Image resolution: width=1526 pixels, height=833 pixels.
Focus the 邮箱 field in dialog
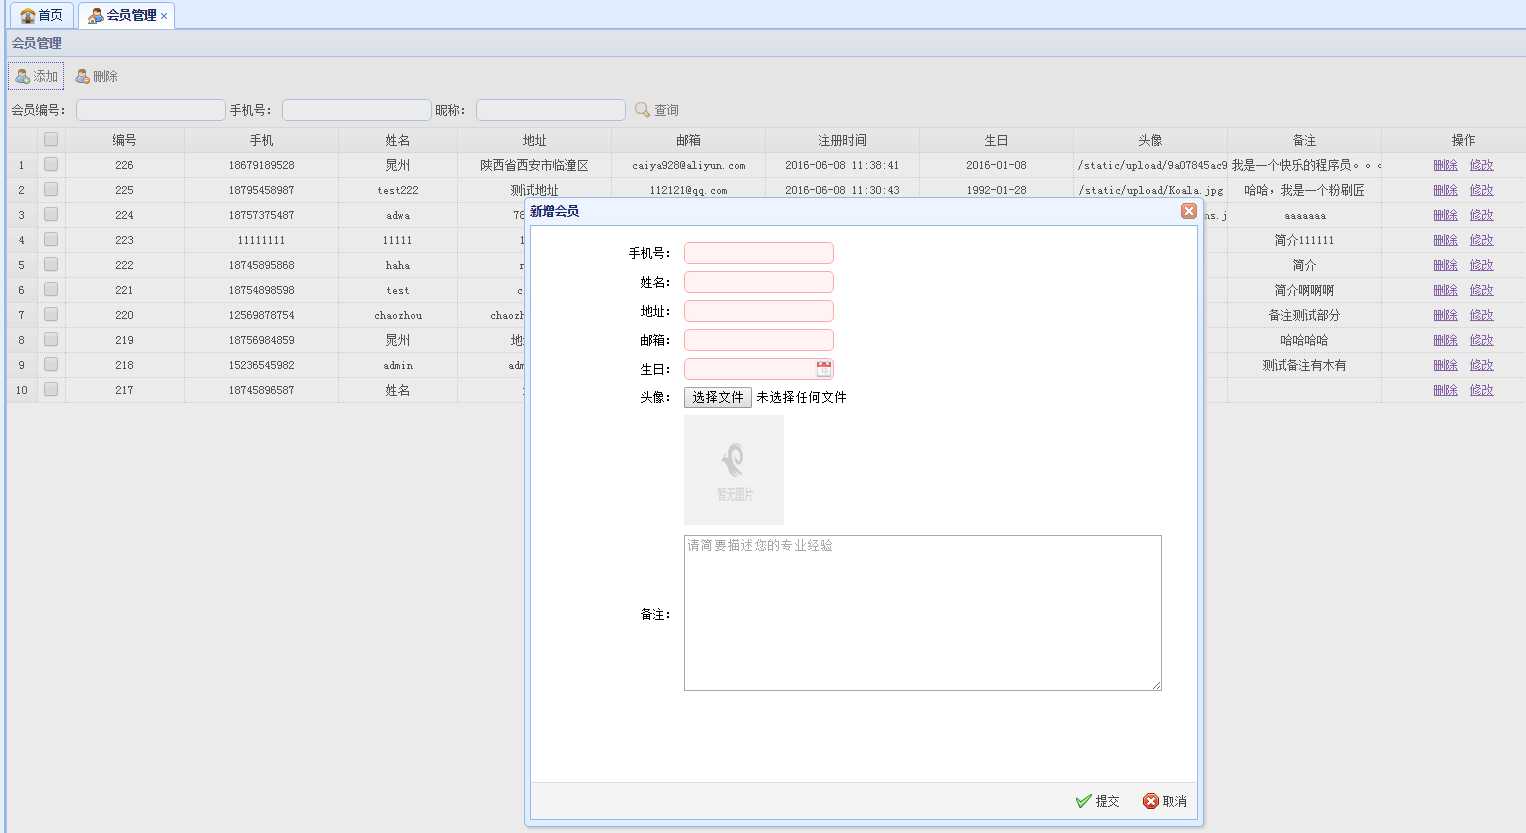759,340
